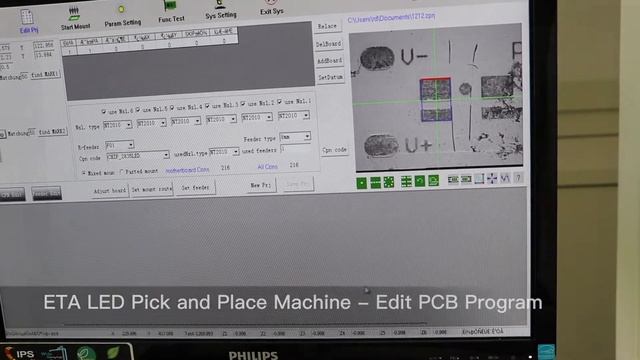Click the Set mount route button

(x=152, y=189)
